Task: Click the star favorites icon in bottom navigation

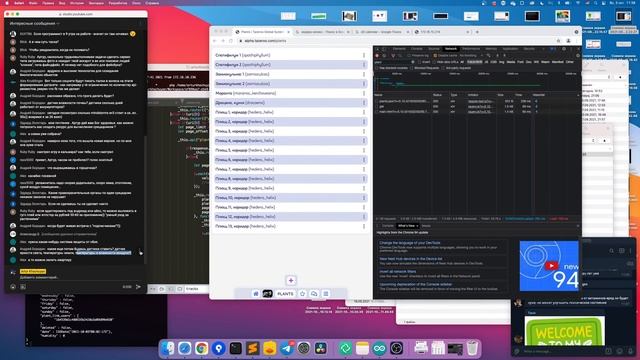Action: [x=302, y=293]
